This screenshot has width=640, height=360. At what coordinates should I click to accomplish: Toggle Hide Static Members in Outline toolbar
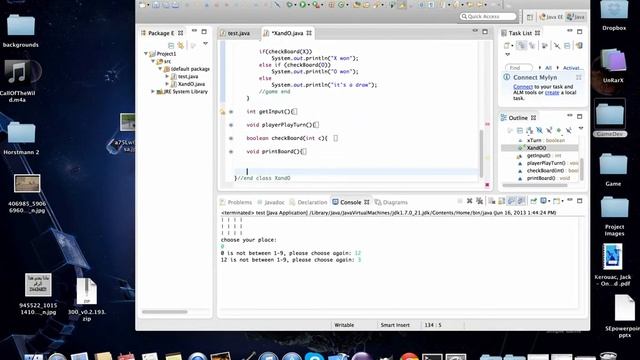[x=549, y=130]
